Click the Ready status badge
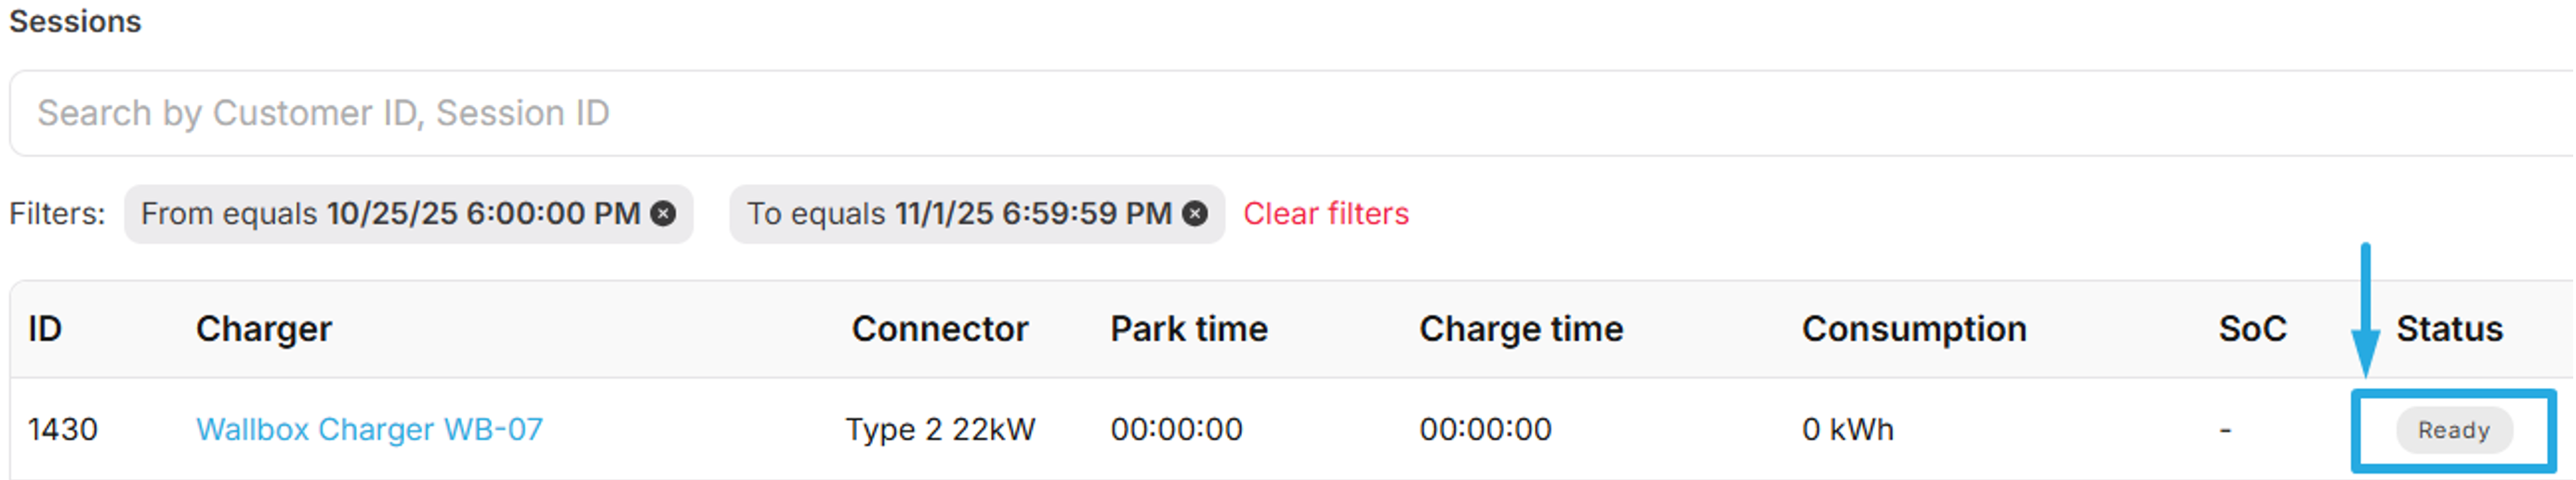Image resolution: width=2576 pixels, height=480 pixels. [x=2452, y=430]
